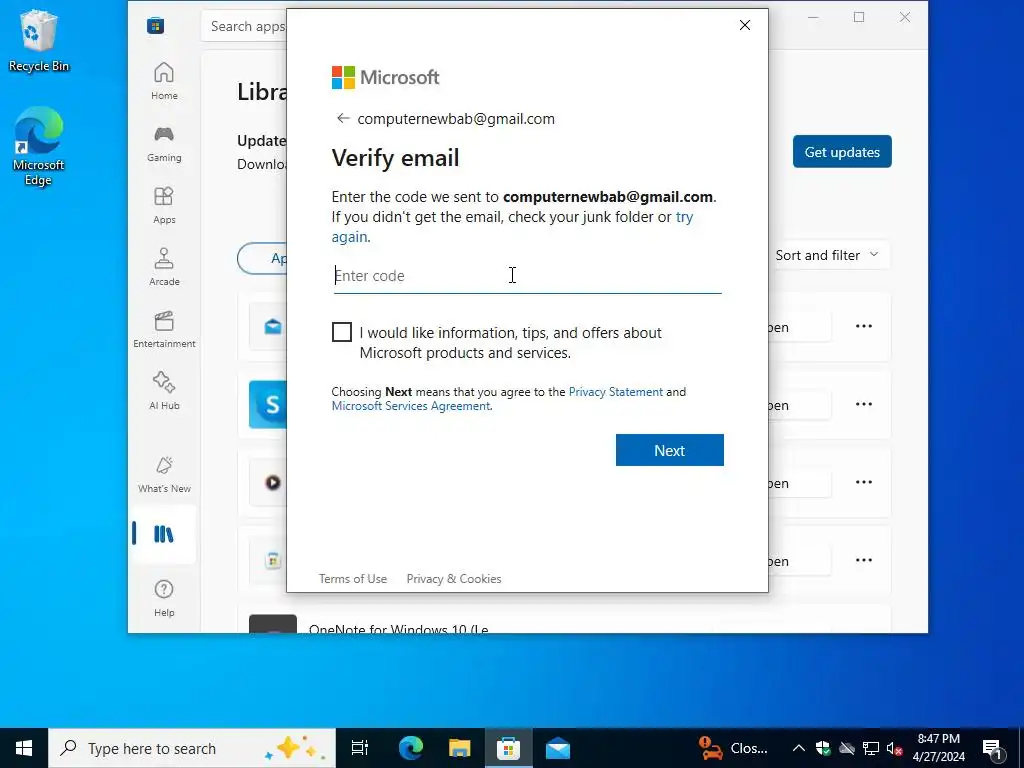The image size is (1024, 768).
Task: Open the traffic news widget on taskbar
Action: point(733,748)
